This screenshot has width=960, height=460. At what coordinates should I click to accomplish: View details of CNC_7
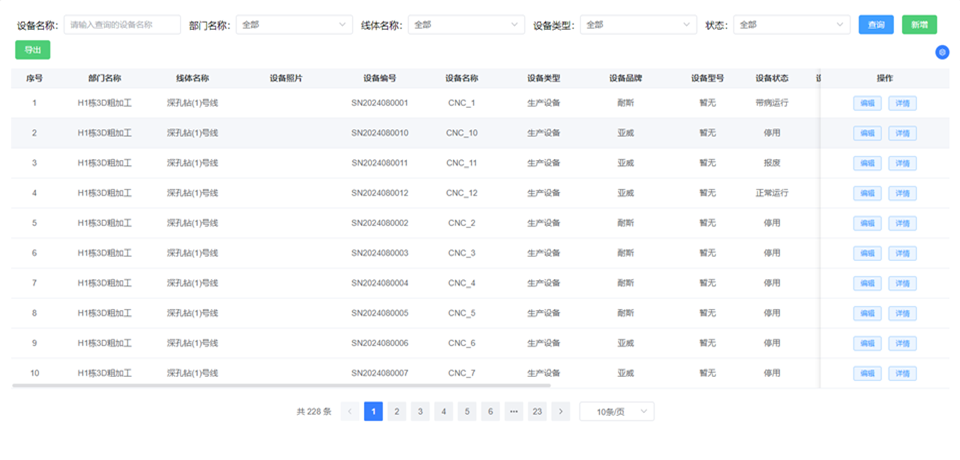(902, 374)
